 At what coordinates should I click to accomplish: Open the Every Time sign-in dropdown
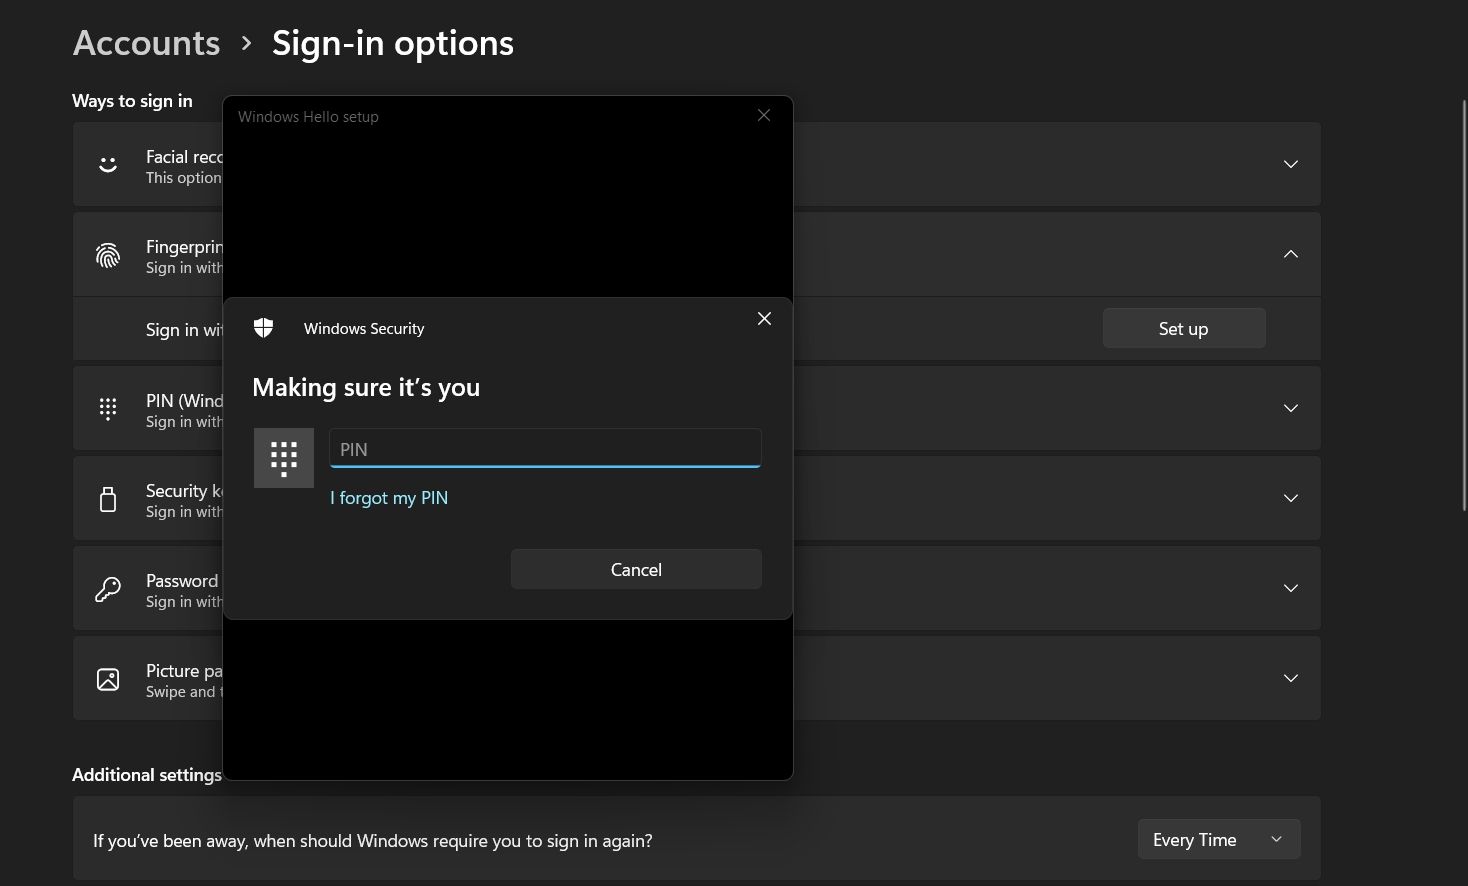[1219, 839]
